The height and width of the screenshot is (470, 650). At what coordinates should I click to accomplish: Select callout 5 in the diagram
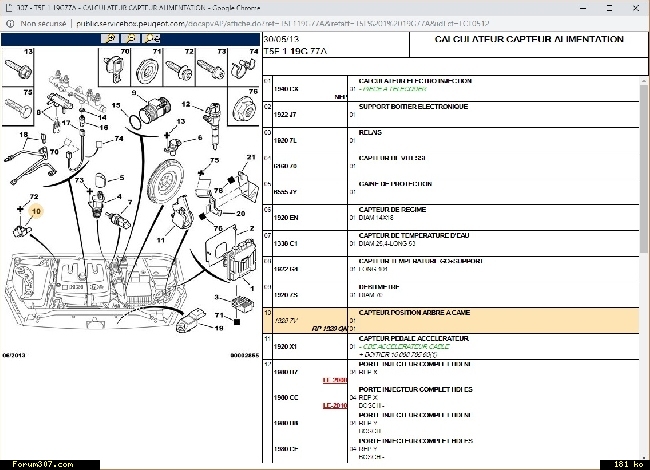coord(121,177)
